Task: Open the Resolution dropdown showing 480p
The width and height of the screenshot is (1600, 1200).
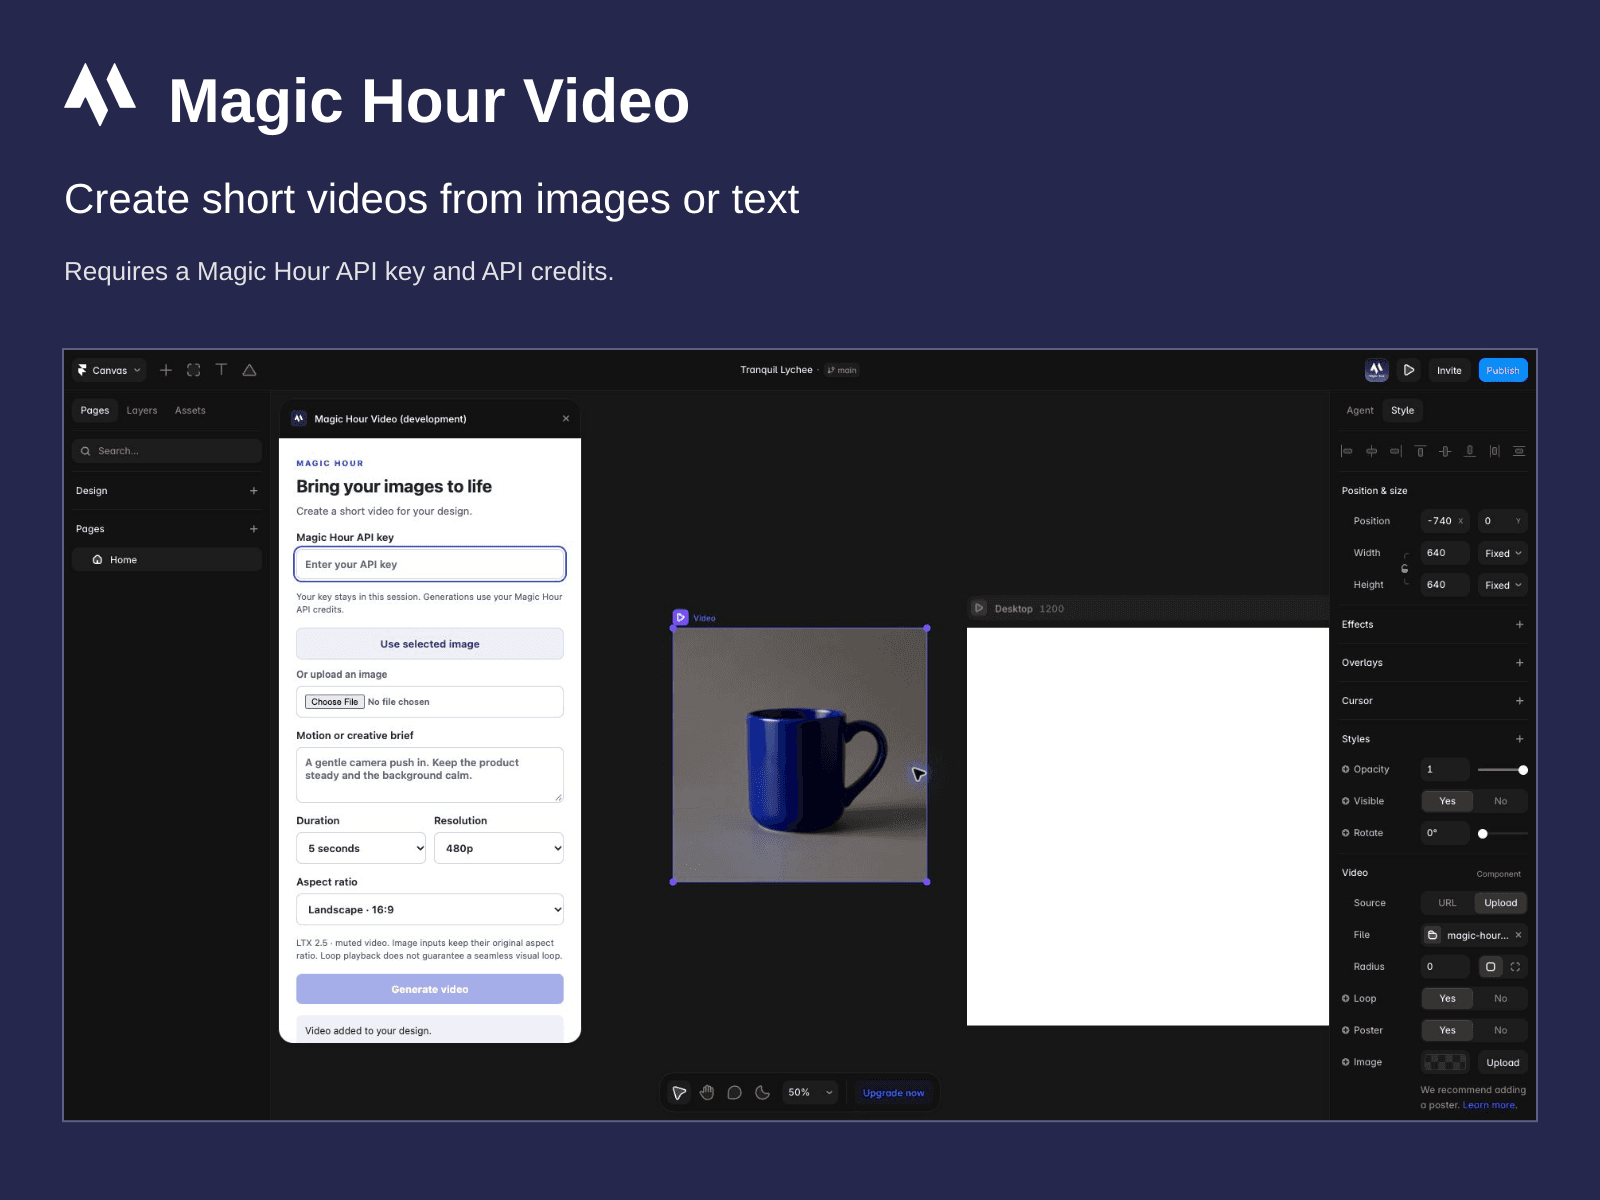Action: pos(499,848)
